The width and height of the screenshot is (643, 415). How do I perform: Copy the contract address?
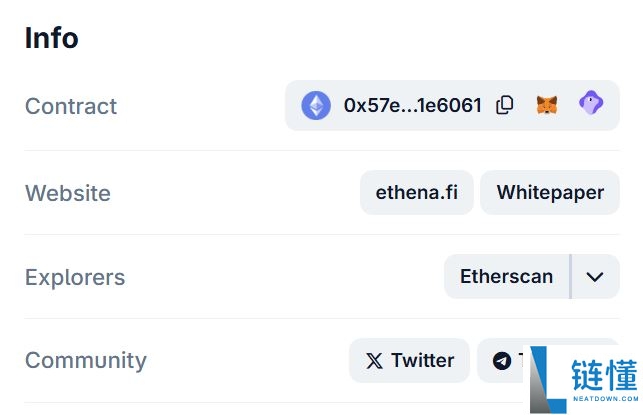pos(505,105)
